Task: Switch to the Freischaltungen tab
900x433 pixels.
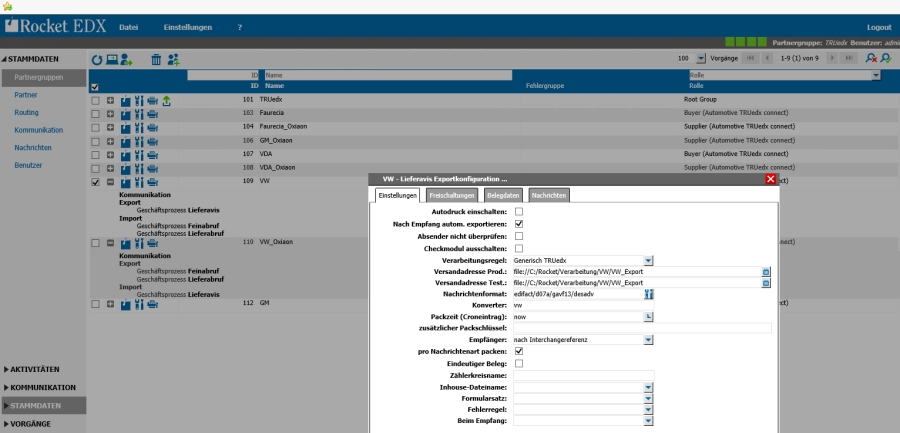Action: 452,195
